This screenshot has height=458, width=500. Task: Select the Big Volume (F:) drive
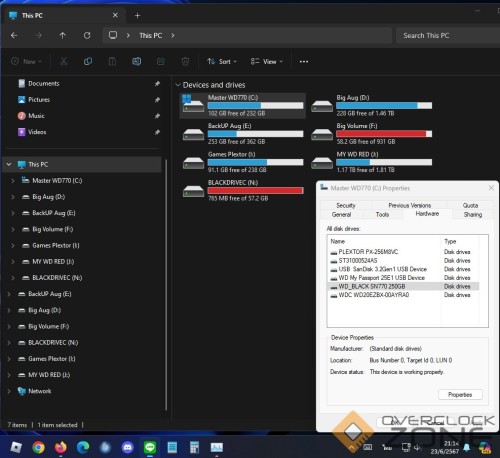coord(371,134)
